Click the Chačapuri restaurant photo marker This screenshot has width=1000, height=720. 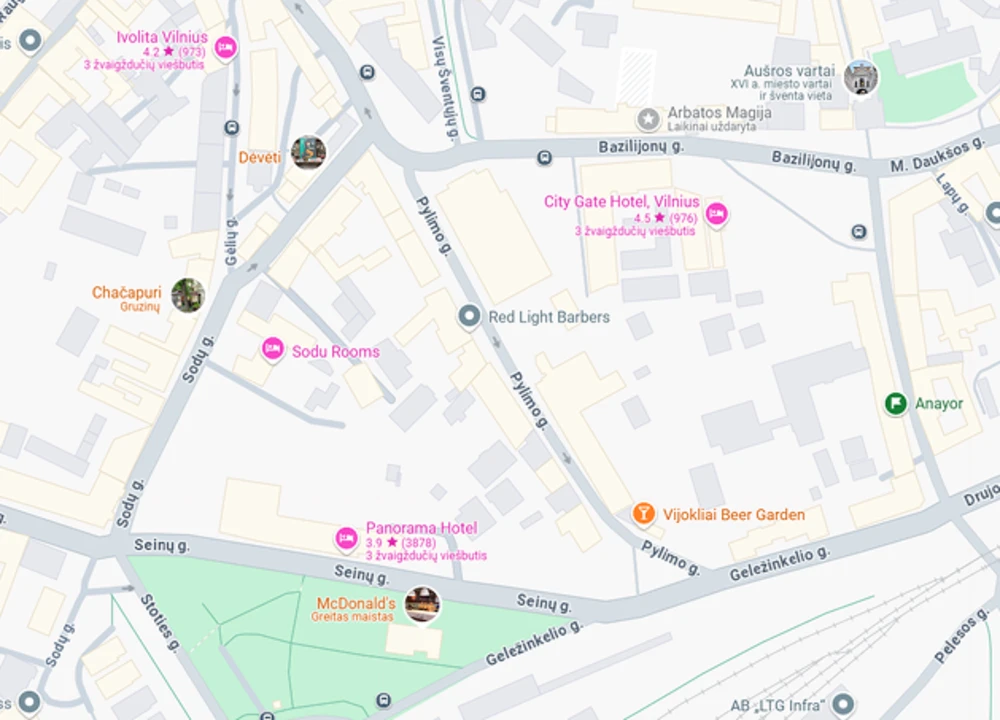(188, 295)
